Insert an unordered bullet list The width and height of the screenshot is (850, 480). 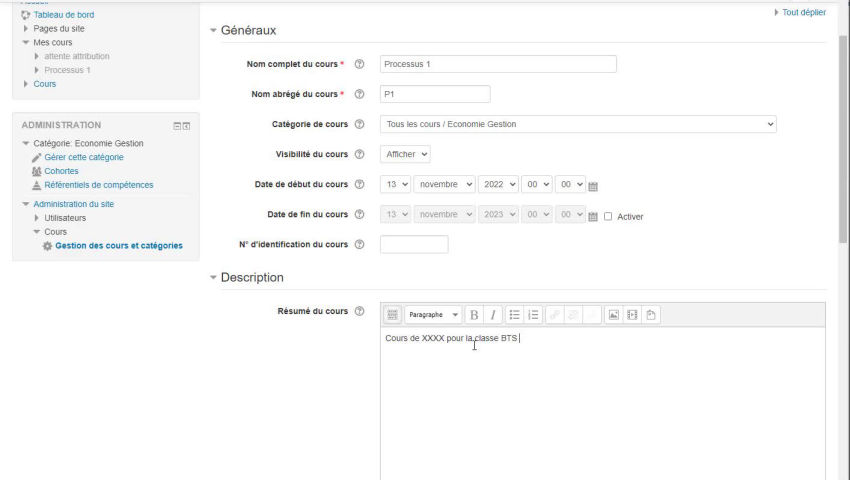(514, 315)
